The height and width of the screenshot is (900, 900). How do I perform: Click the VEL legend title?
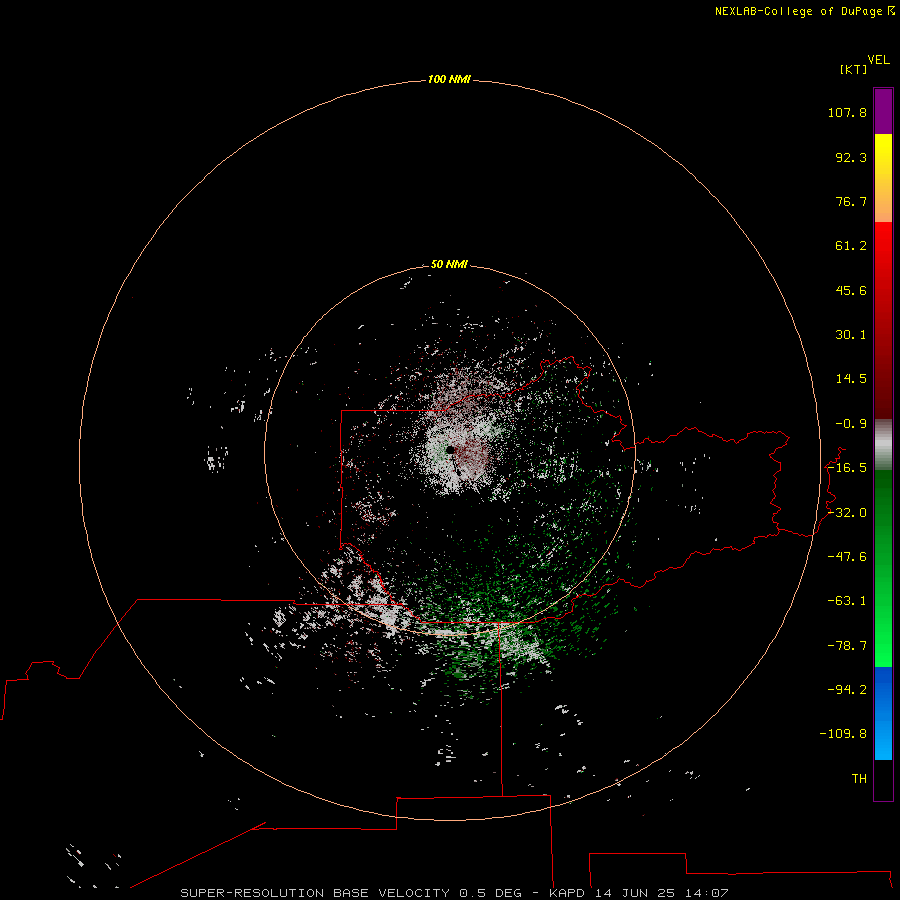(x=878, y=60)
